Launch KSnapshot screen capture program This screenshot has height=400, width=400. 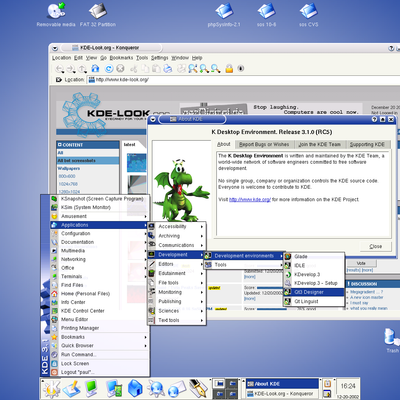(x=99, y=199)
